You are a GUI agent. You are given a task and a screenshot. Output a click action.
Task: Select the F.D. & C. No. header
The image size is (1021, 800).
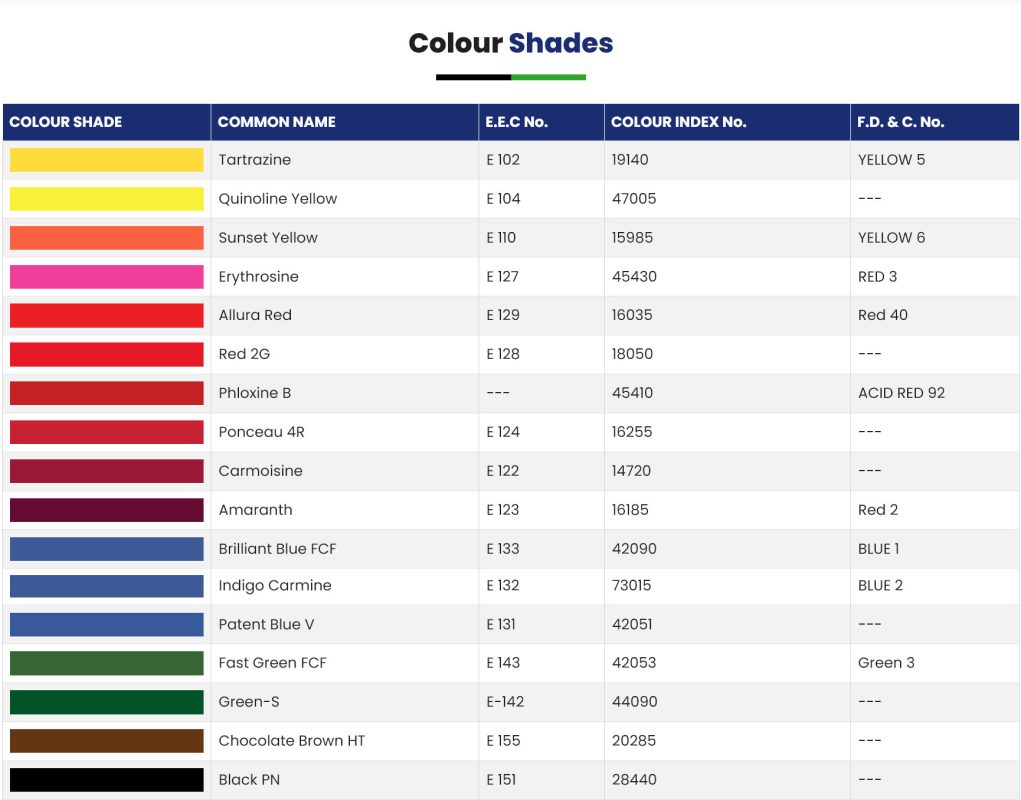pos(900,122)
